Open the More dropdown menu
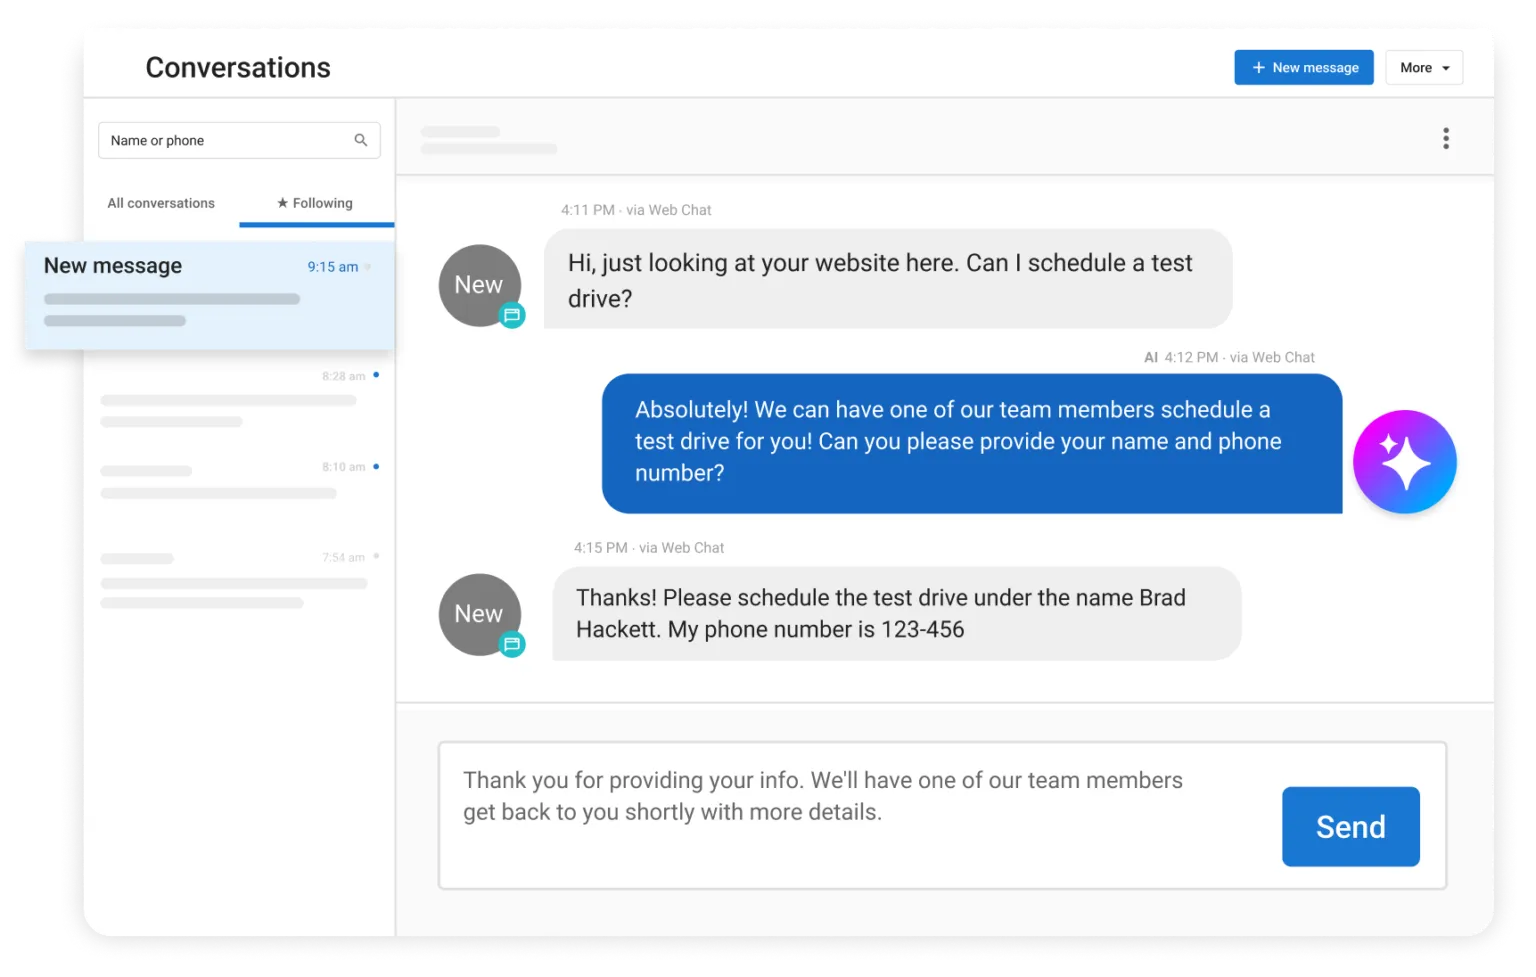This screenshot has height=977, width=1536. pyautogui.click(x=1423, y=67)
